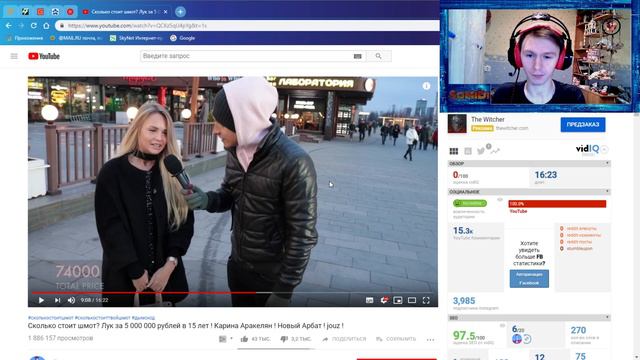
Task: Open The Witcher ad thumbnail
Action: coord(457,124)
